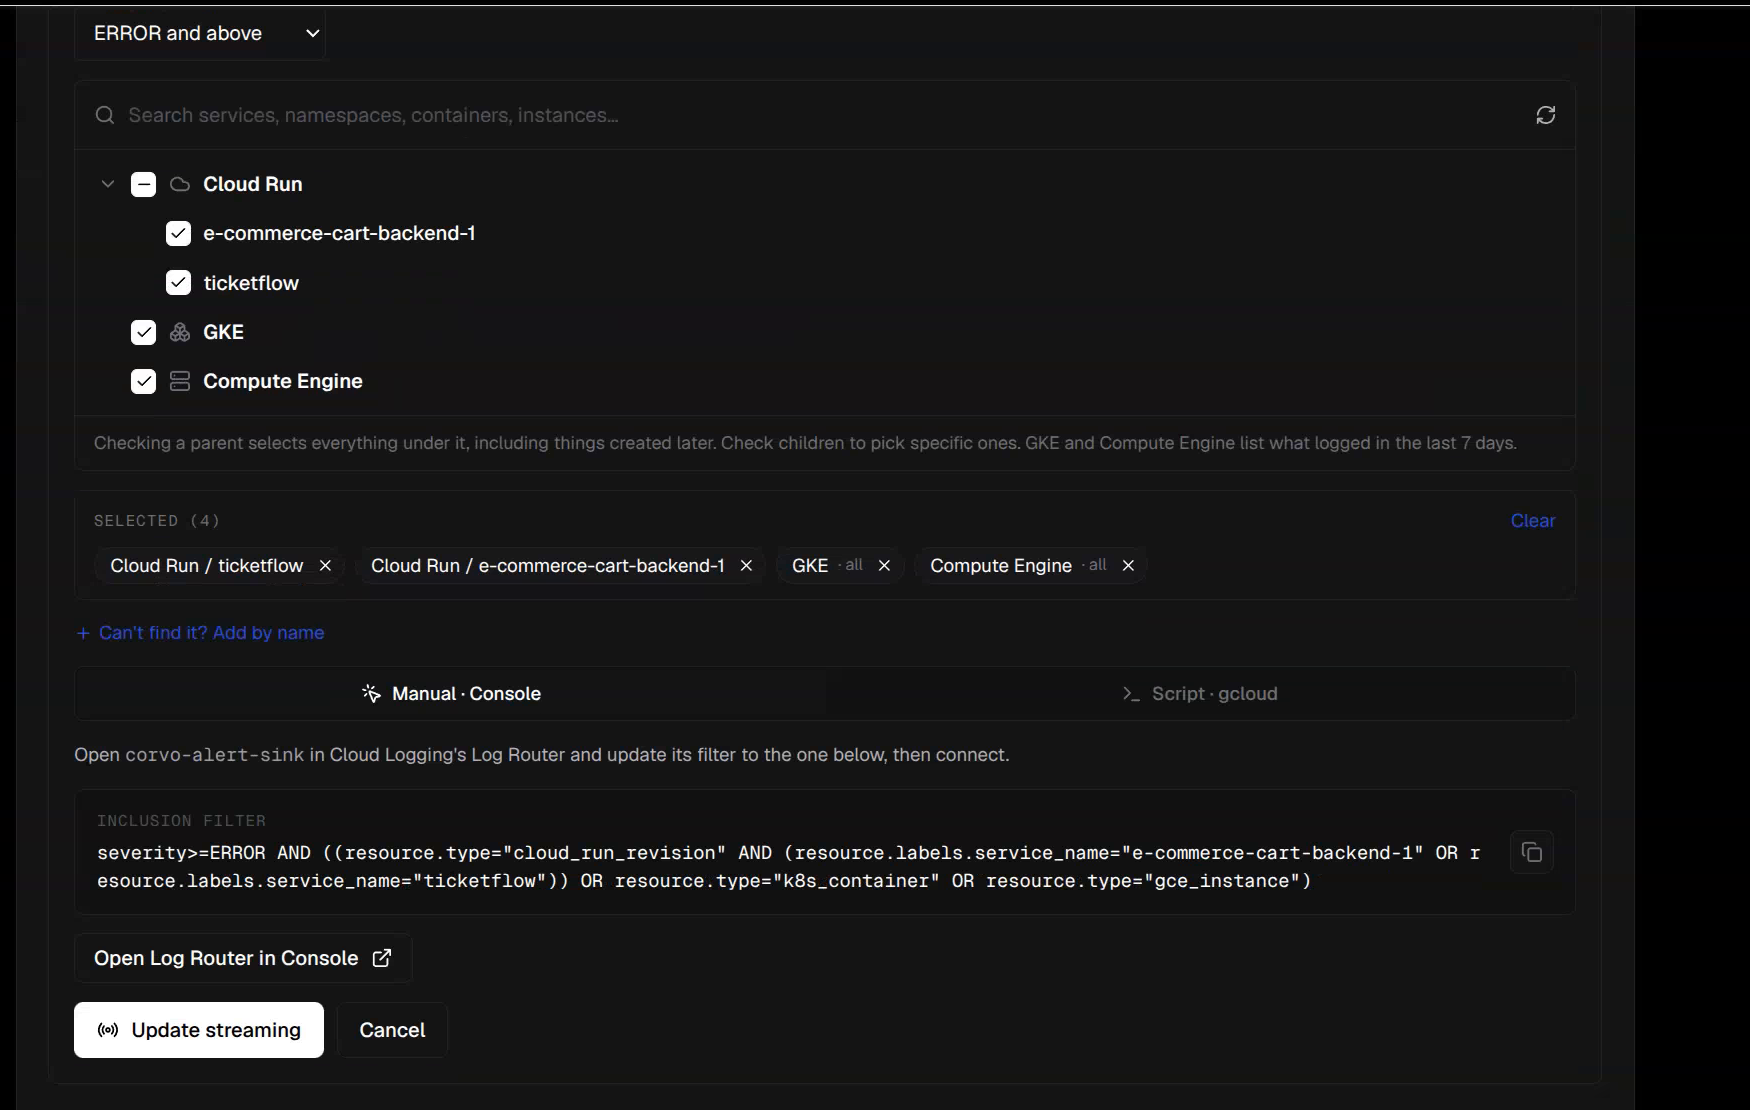Remove the GKE all chip
The width and height of the screenshot is (1750, 1110).
884,566
